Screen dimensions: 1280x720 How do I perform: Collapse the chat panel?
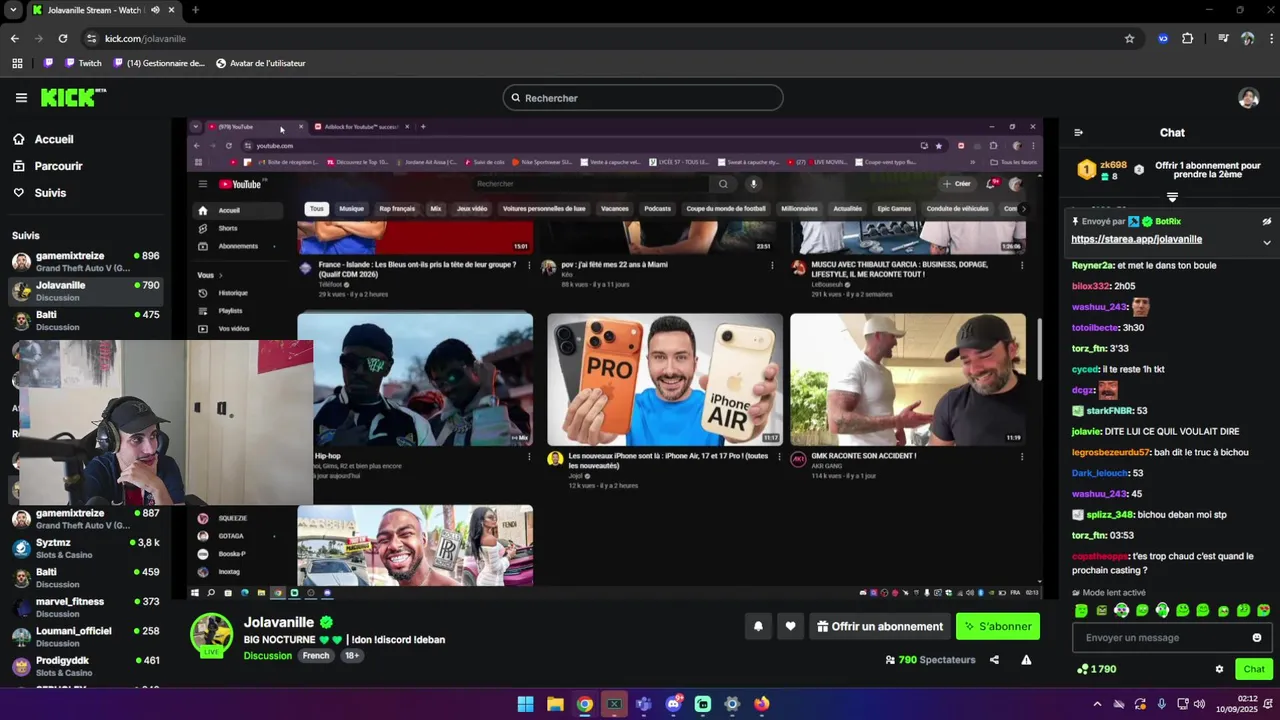pyautogui.click(x=1078, y=132)
